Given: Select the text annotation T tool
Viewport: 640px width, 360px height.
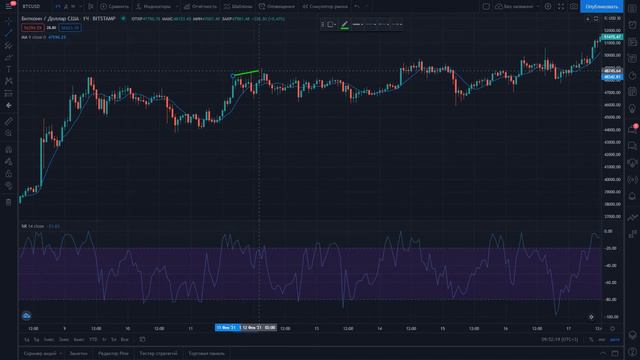Looking at the screenshot, I should click(9, 69).
